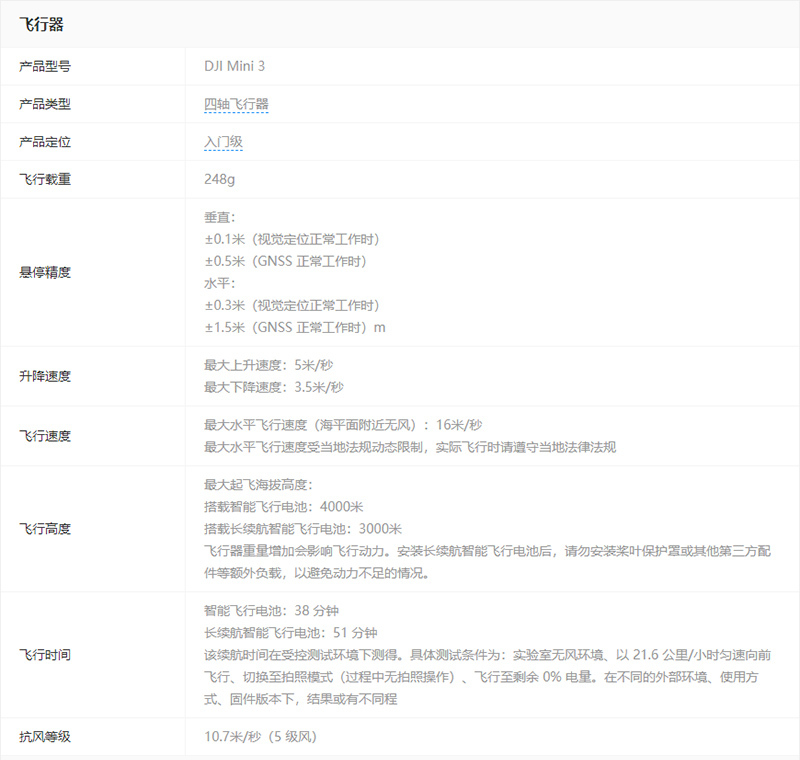Select the 飞行高度 row label
The width and height of the screenshot is (800, 760).
(45, 529)
